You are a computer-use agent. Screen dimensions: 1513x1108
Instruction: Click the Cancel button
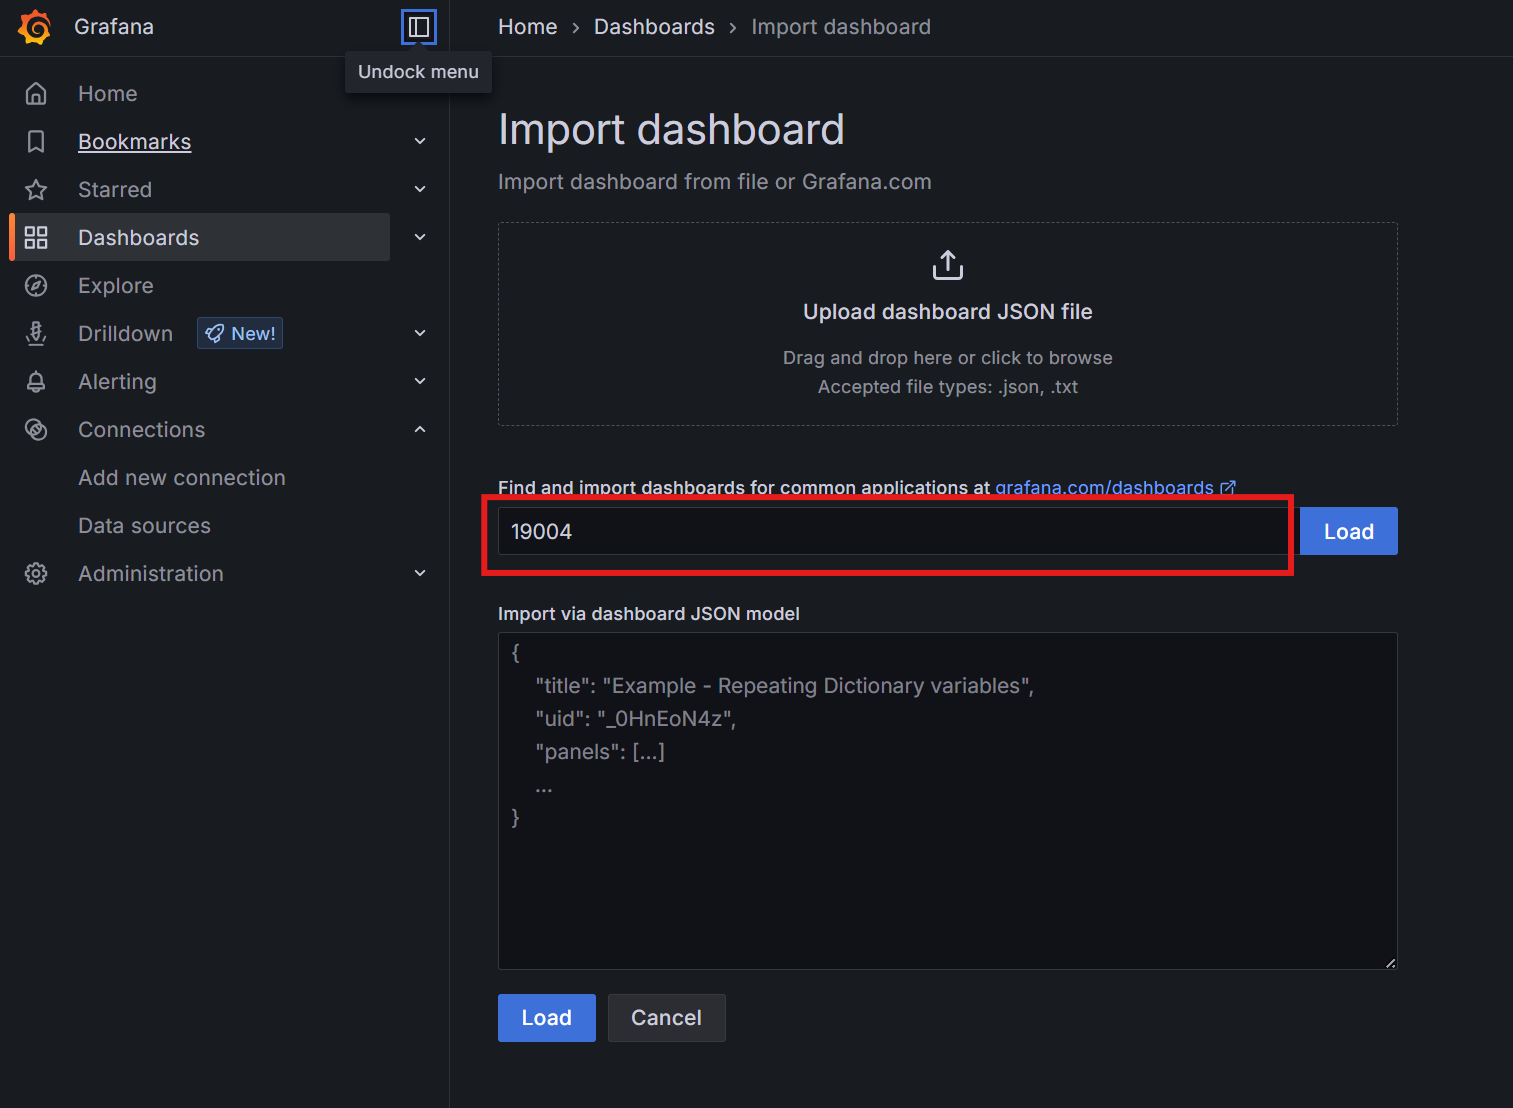(667, 1018)
